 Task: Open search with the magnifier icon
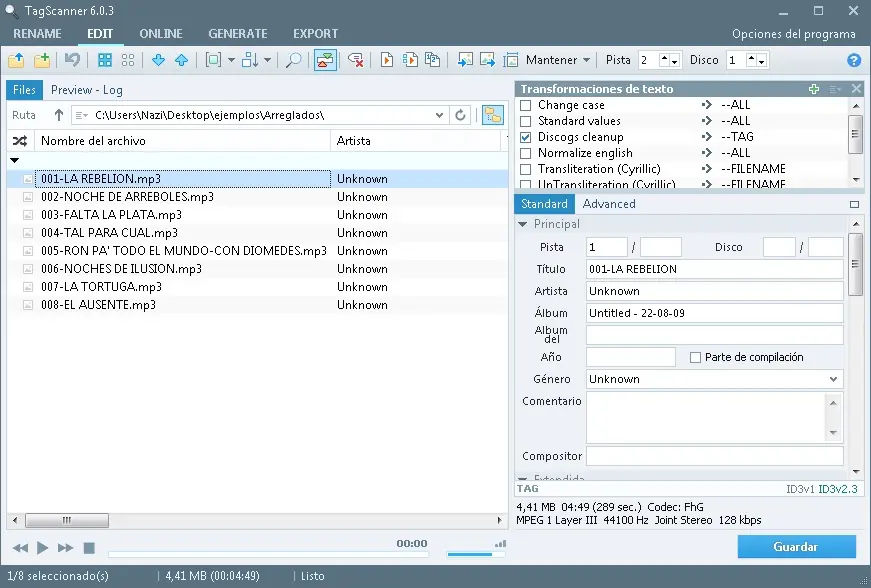293,60
